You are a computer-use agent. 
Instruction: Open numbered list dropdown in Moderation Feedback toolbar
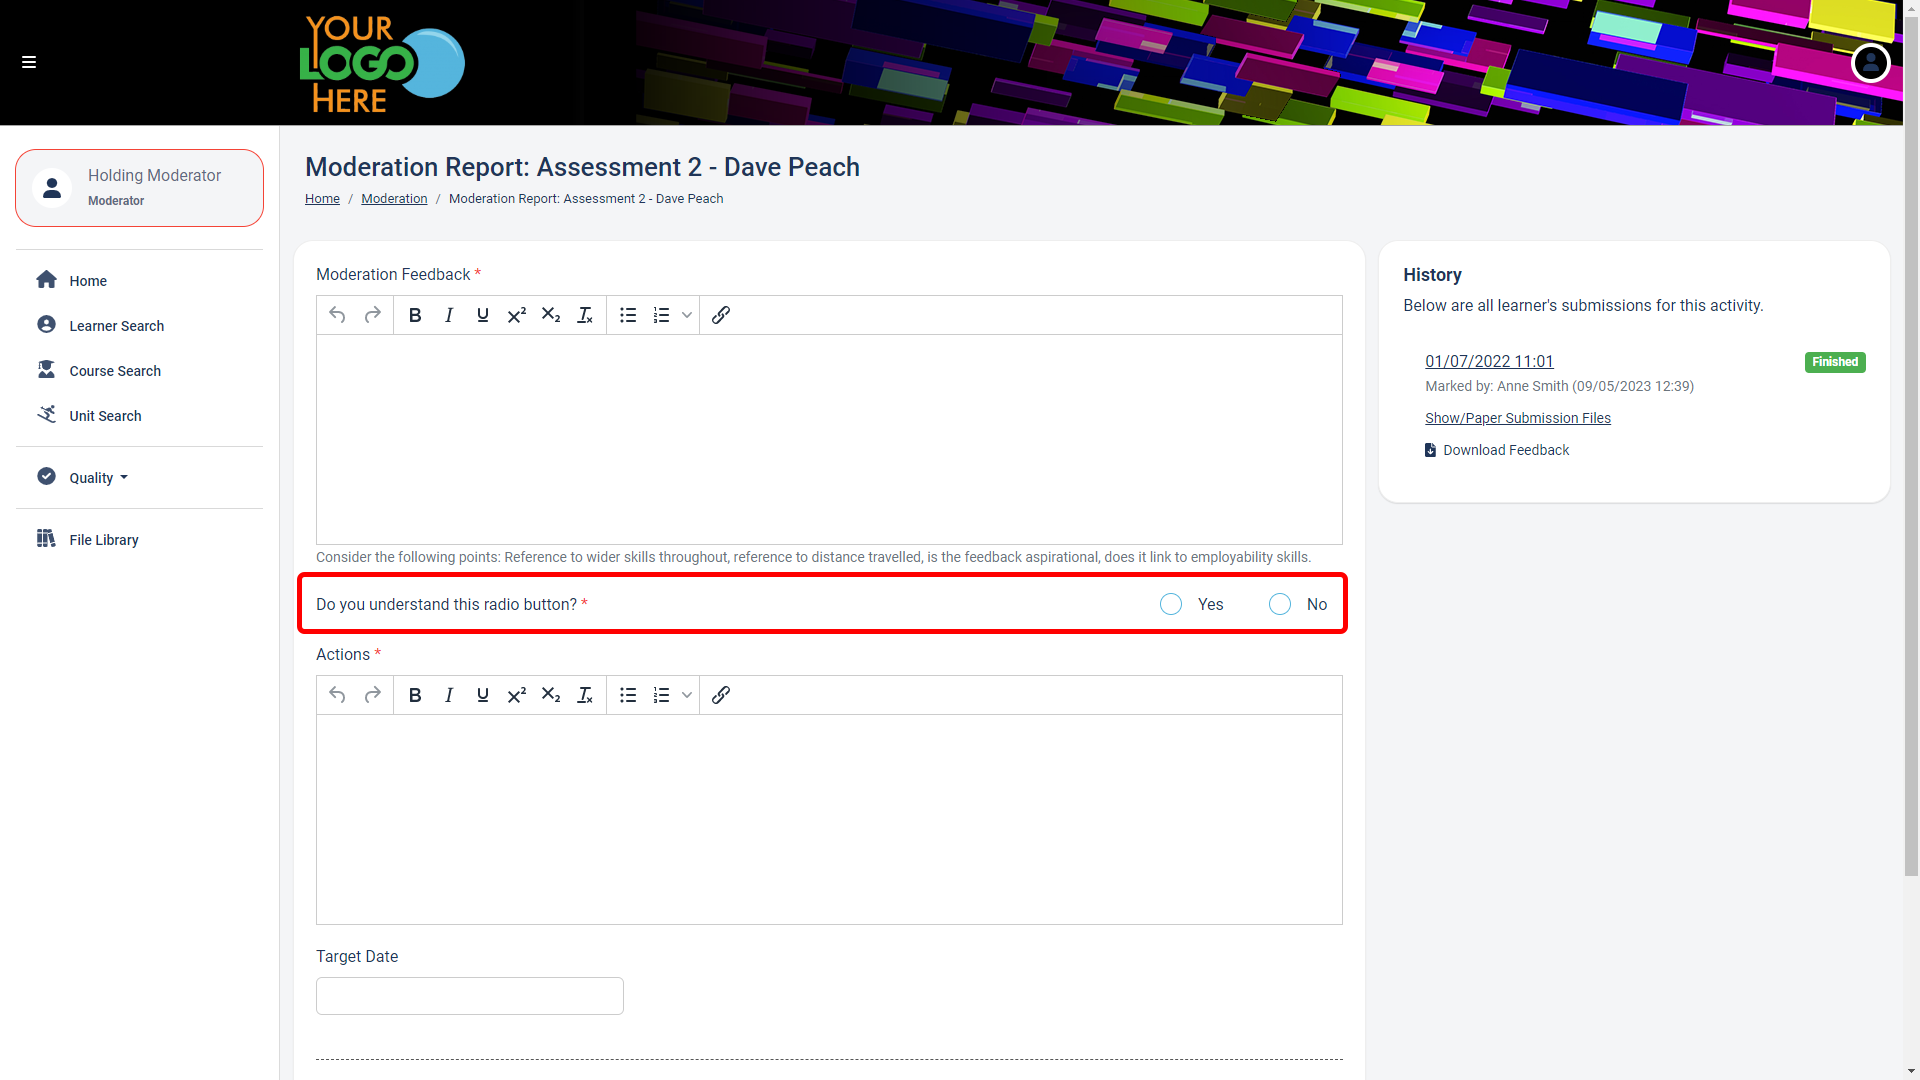click(x=687, y=315)
